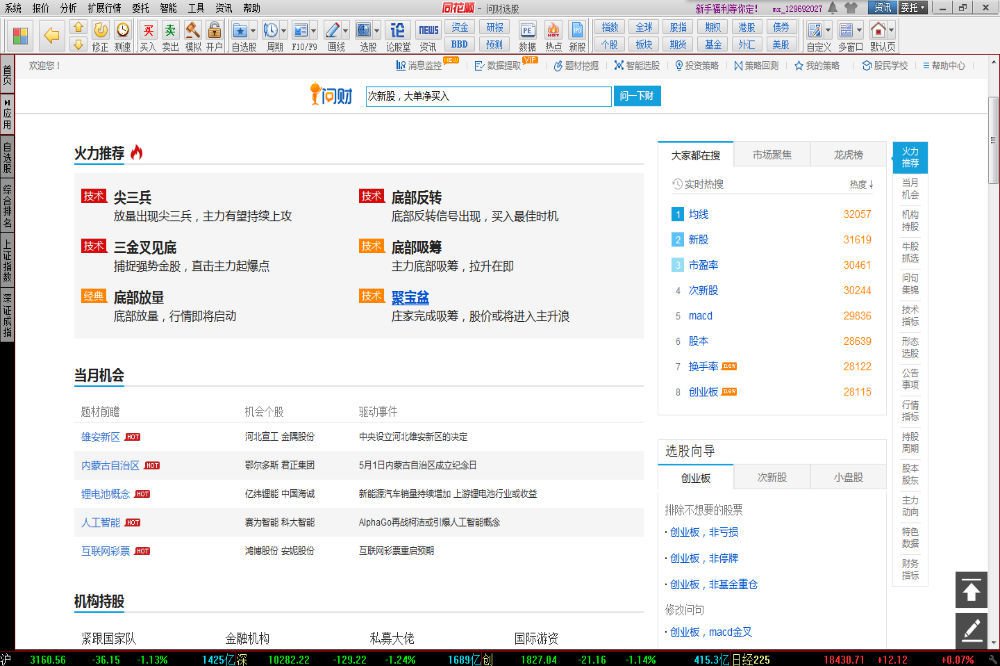Open the 聚宝盆 strategy link

click(409, 297)
